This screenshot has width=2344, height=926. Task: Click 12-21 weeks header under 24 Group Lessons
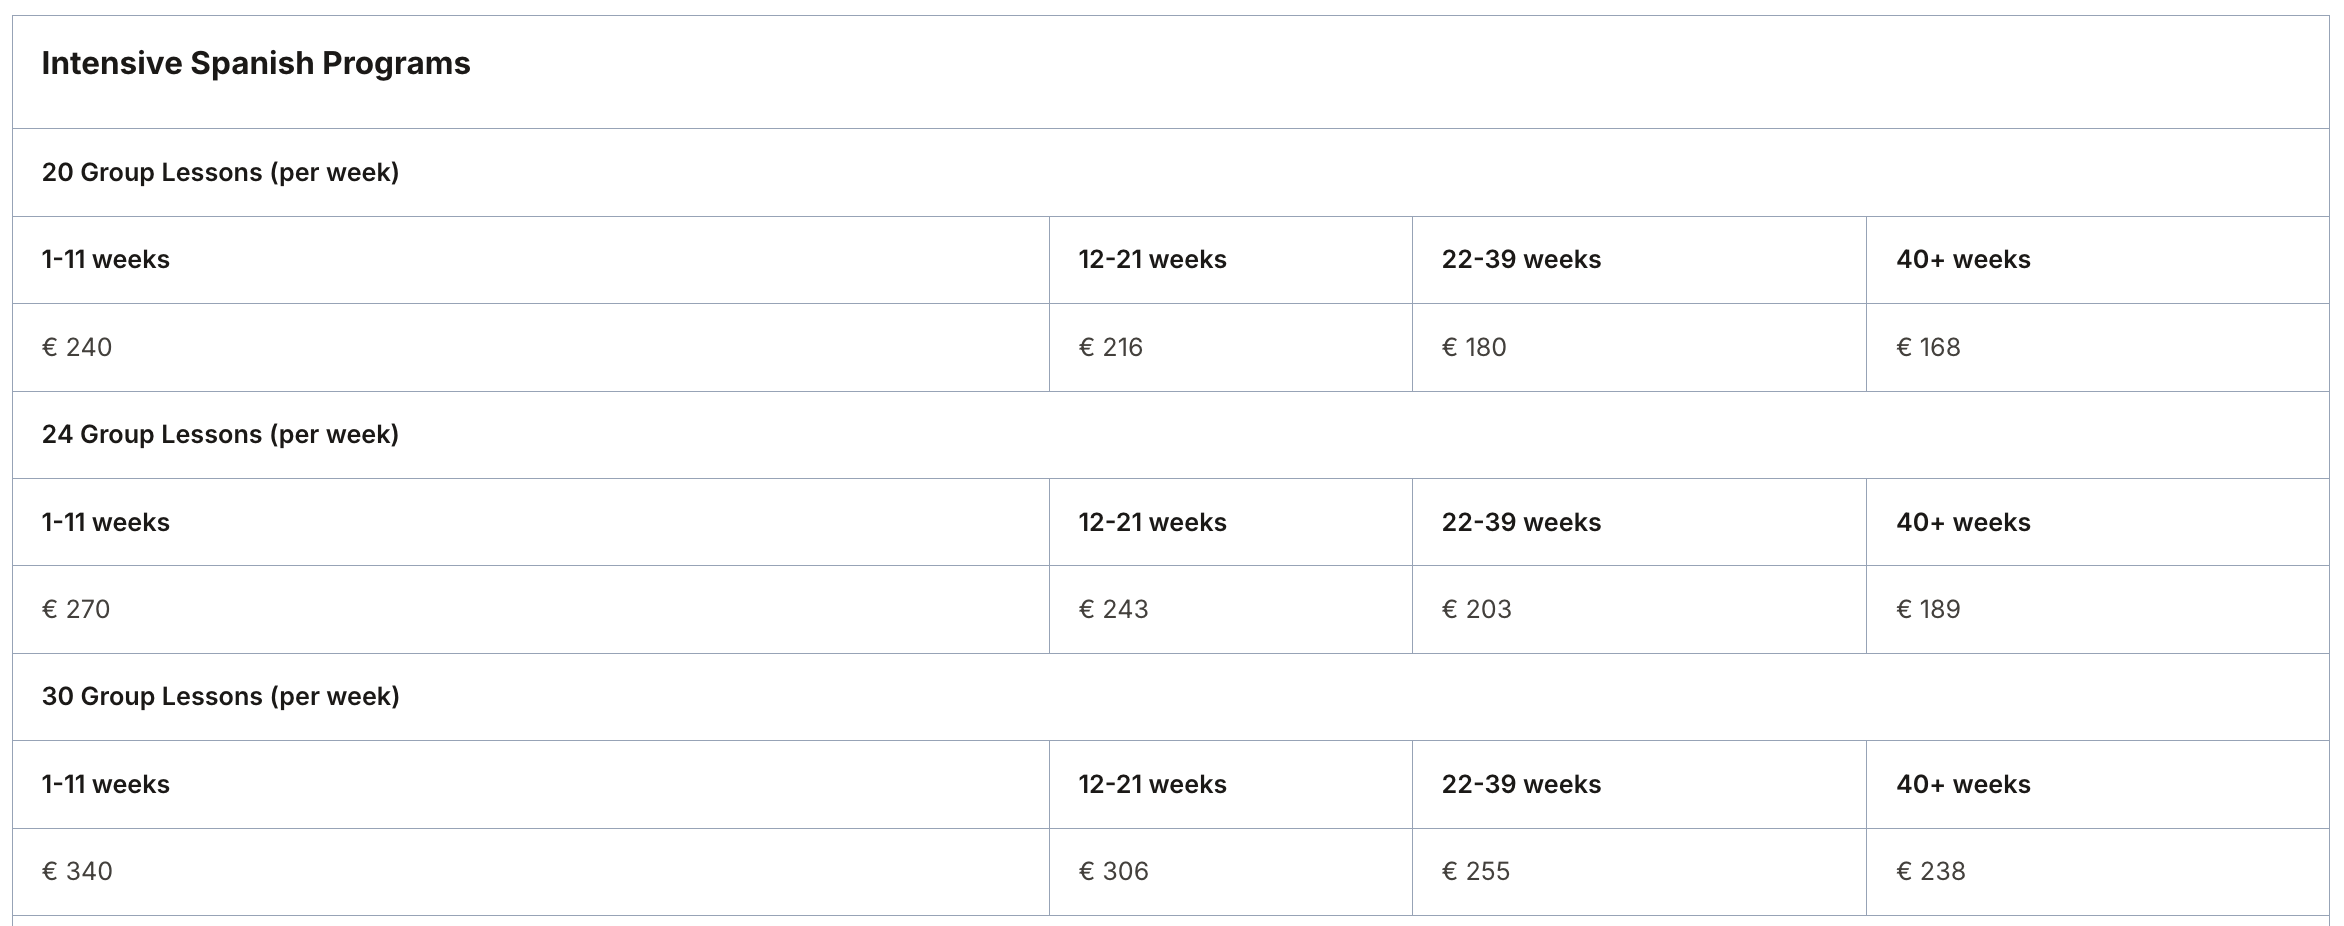1152,523
